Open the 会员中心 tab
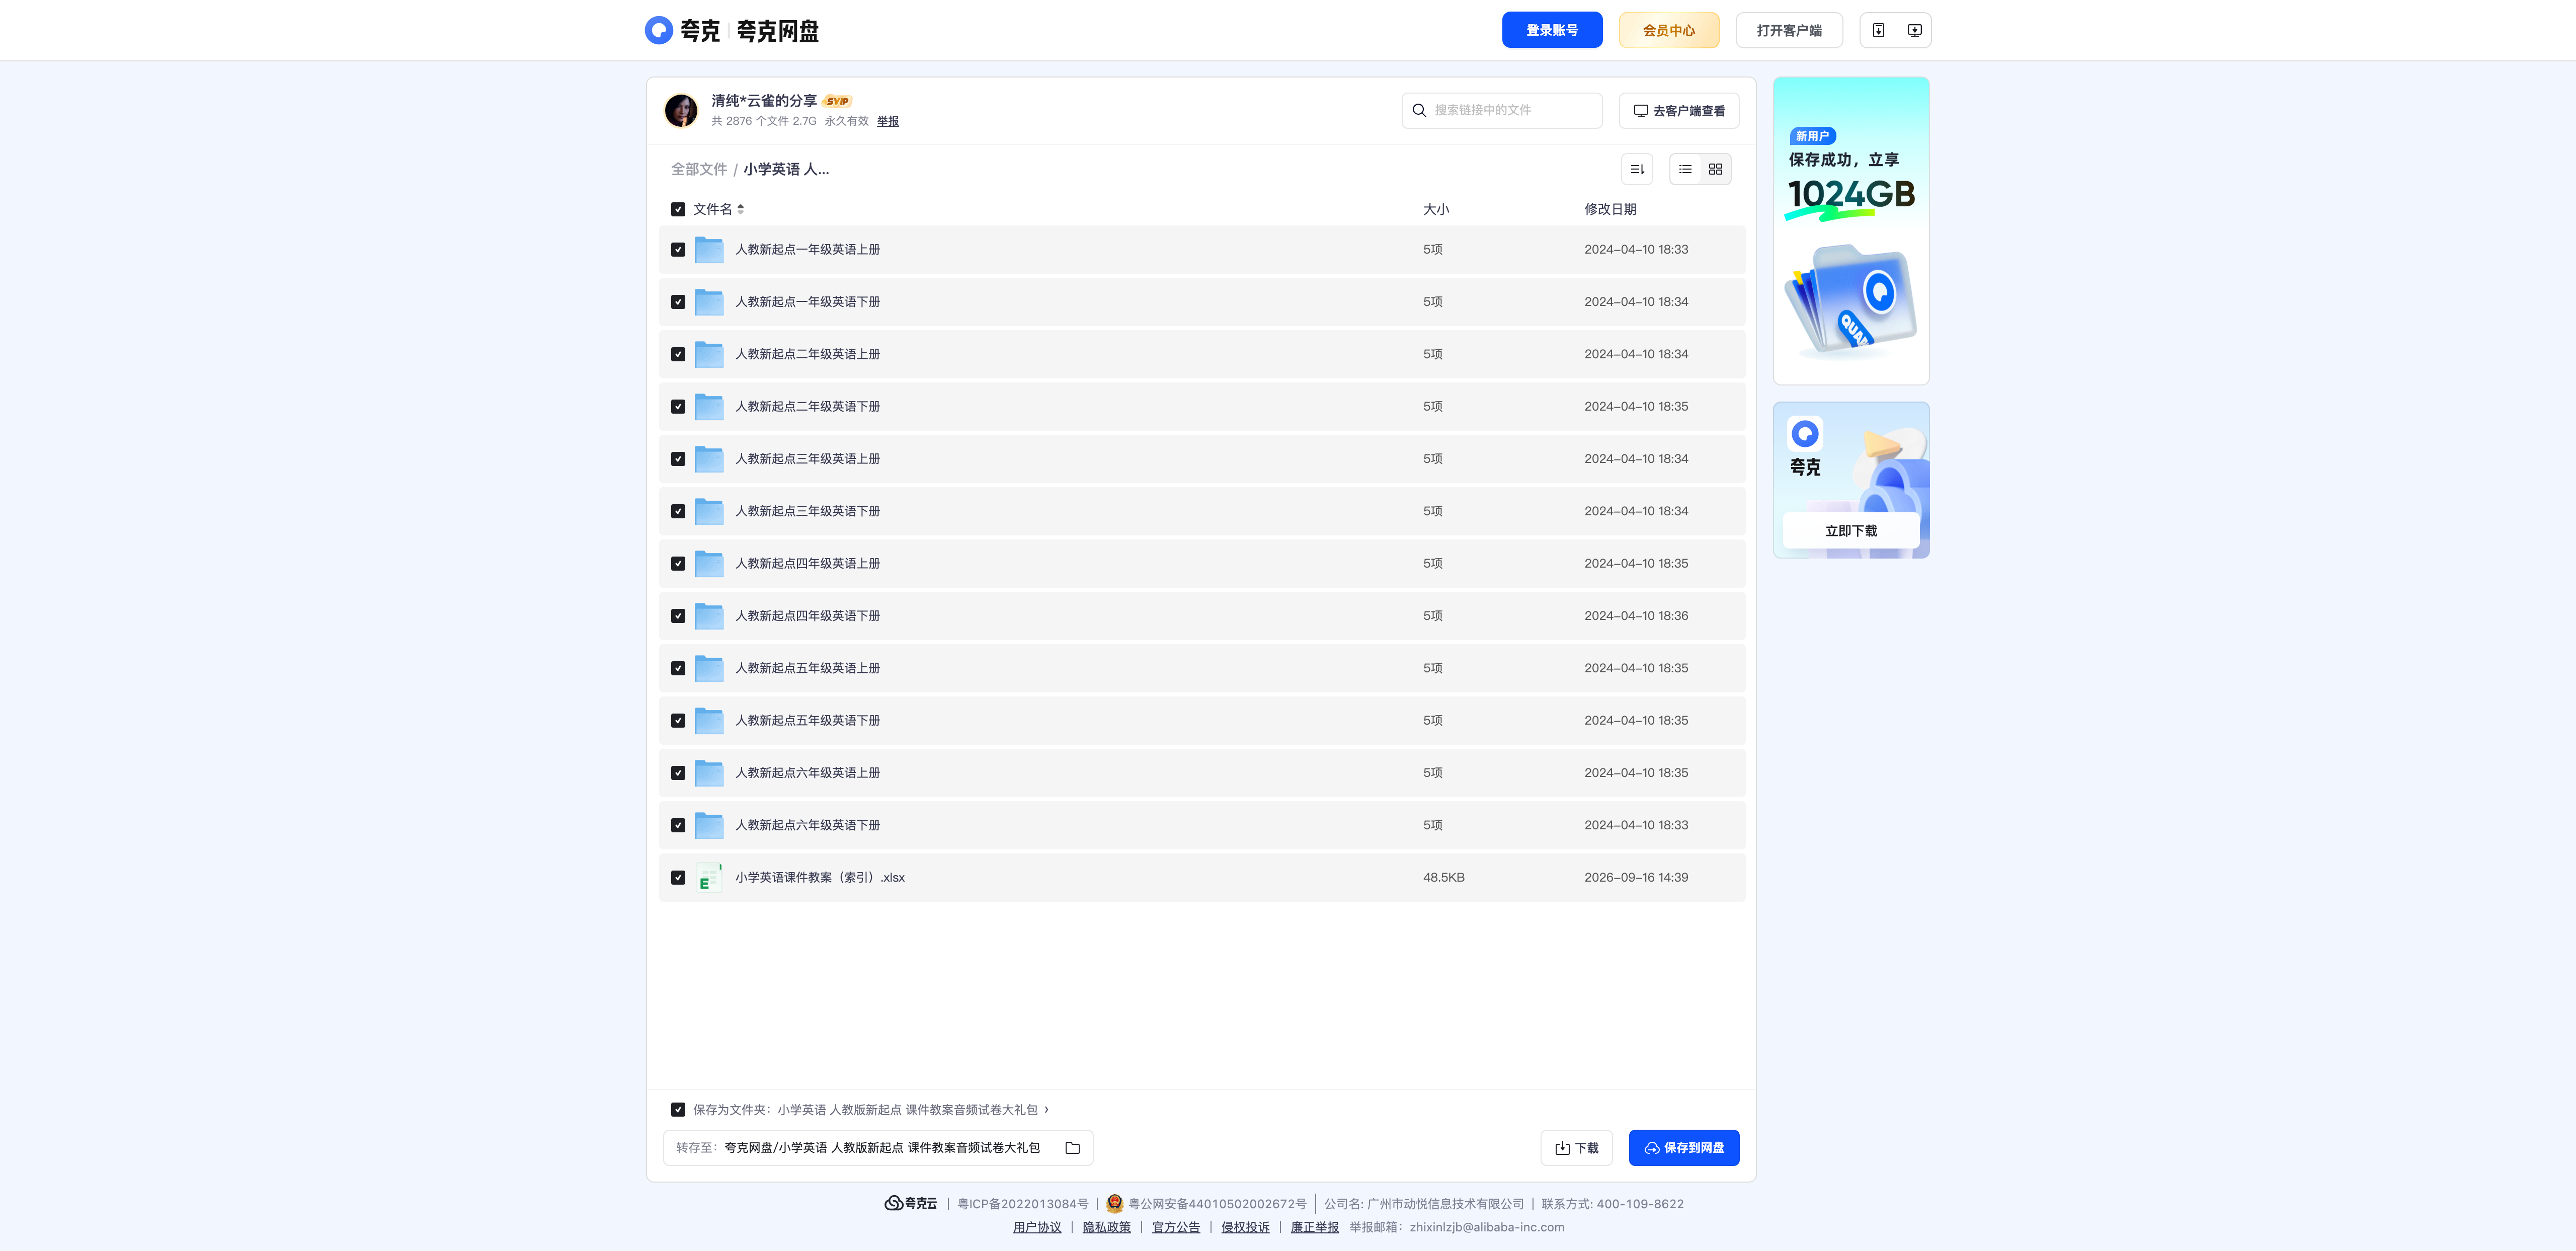The width and height of the screenshot is (2576, 1251). tap(1669, 30)
